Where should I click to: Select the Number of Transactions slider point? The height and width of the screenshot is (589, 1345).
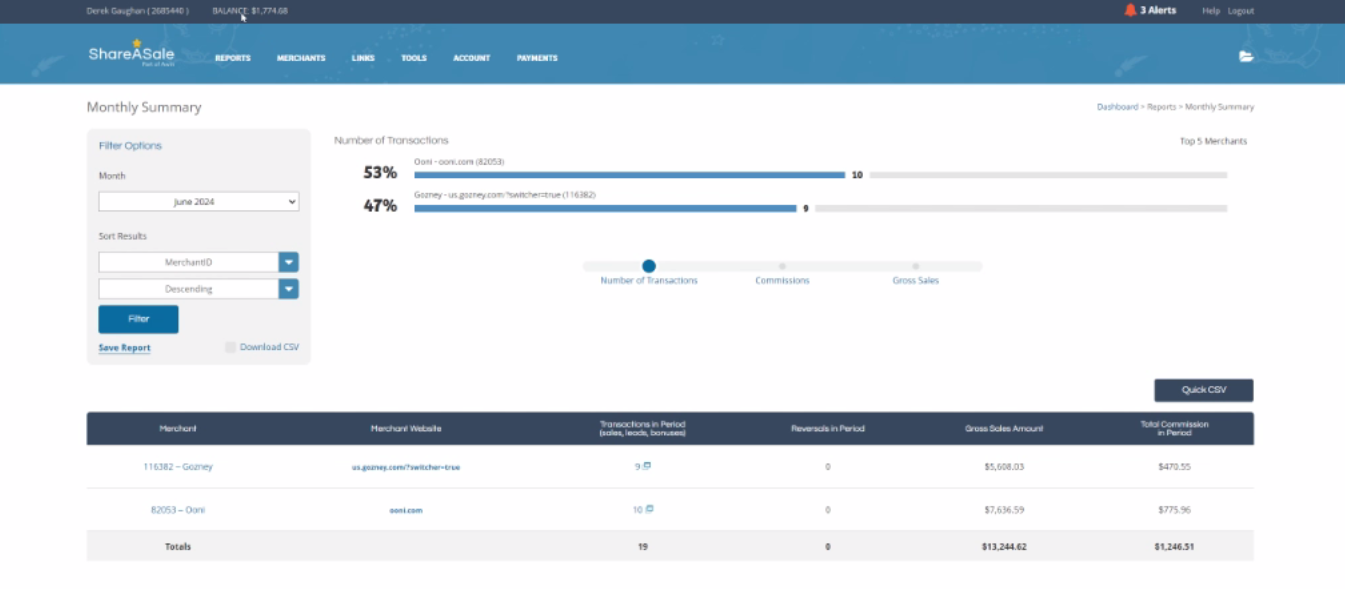(649, 266)
